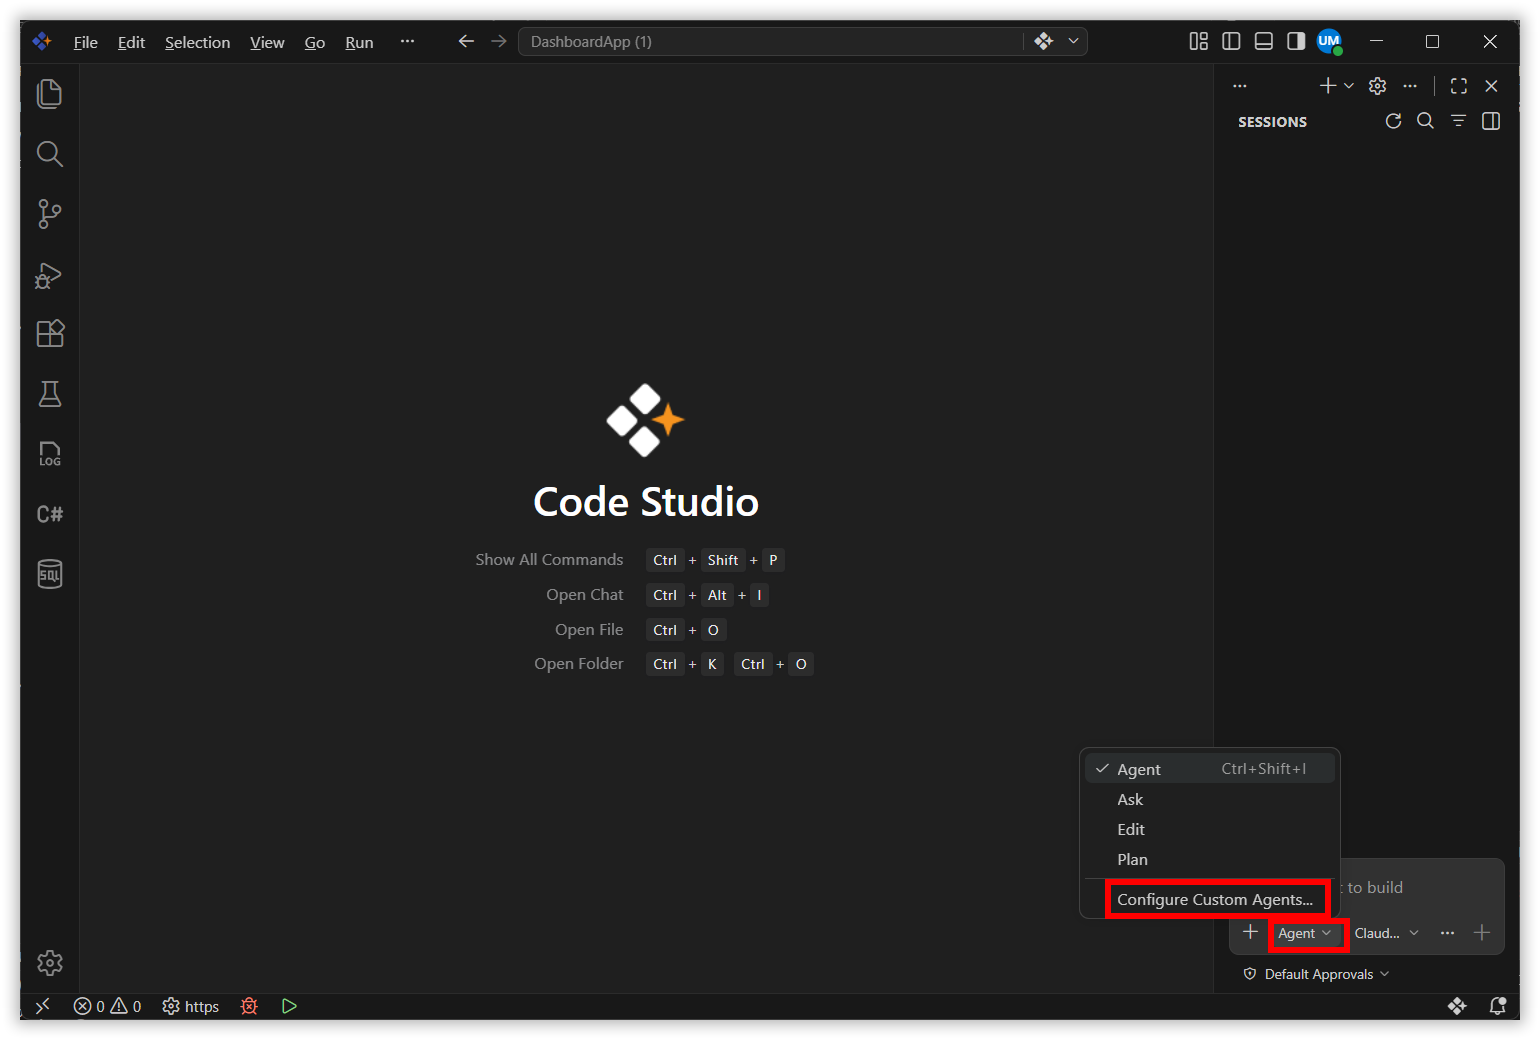
Task: Open chat panel settings gear
Action: [x=1377, y=86]
